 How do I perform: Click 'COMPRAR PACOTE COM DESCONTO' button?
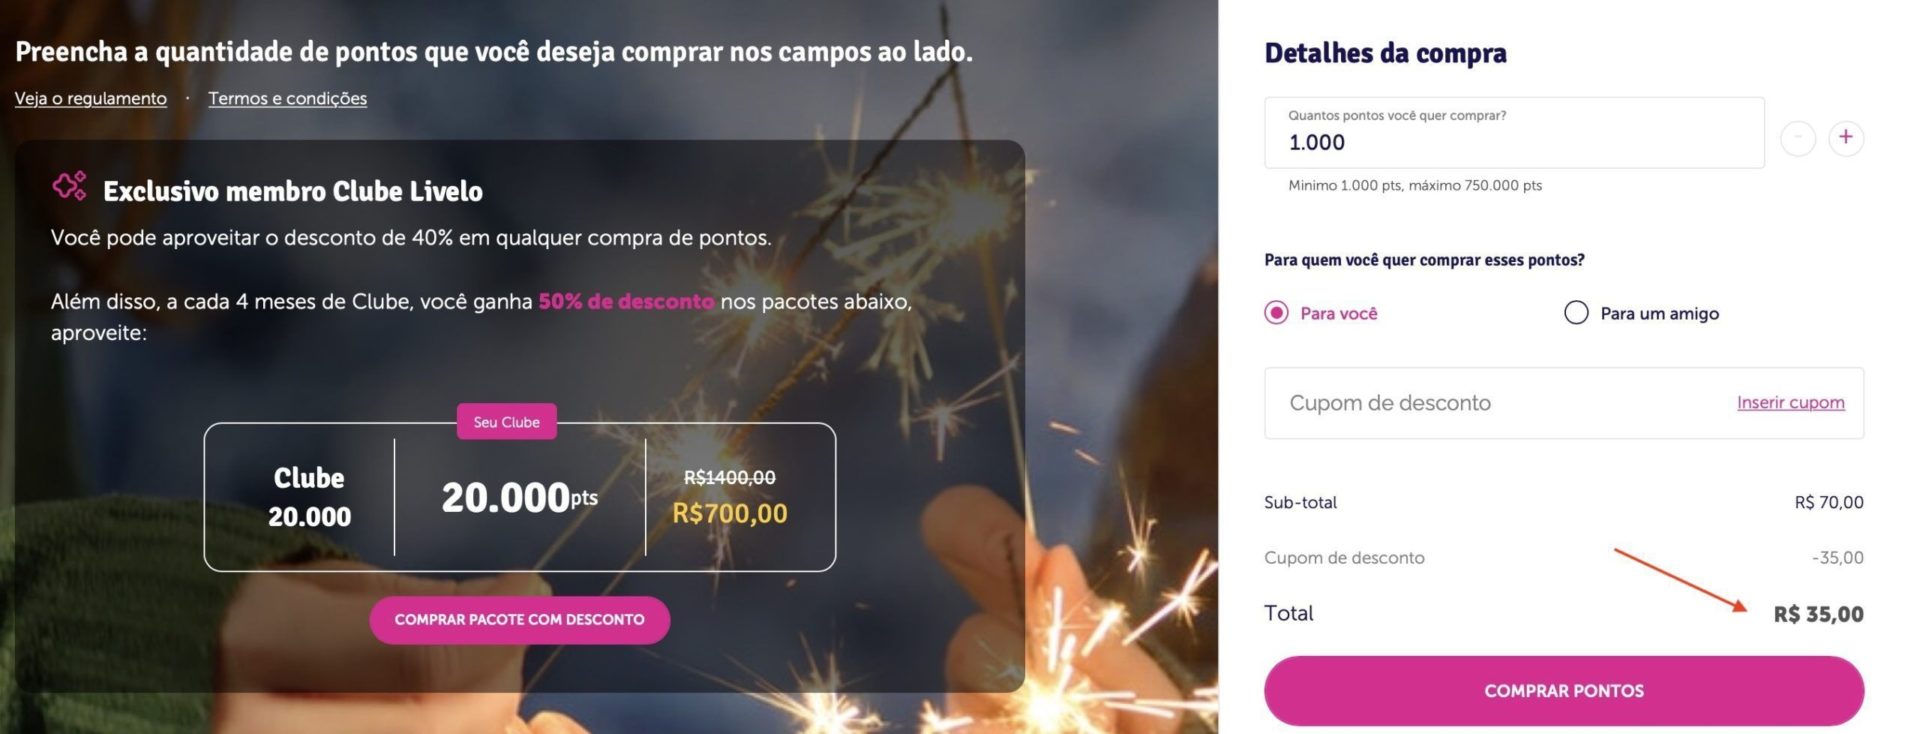(520, 620)
